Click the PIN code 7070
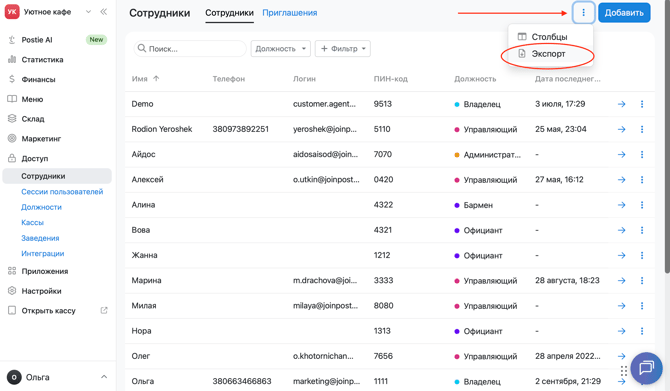Image resolution: width=670 pixels, height=391 pixels. click(x=382, y=154)
